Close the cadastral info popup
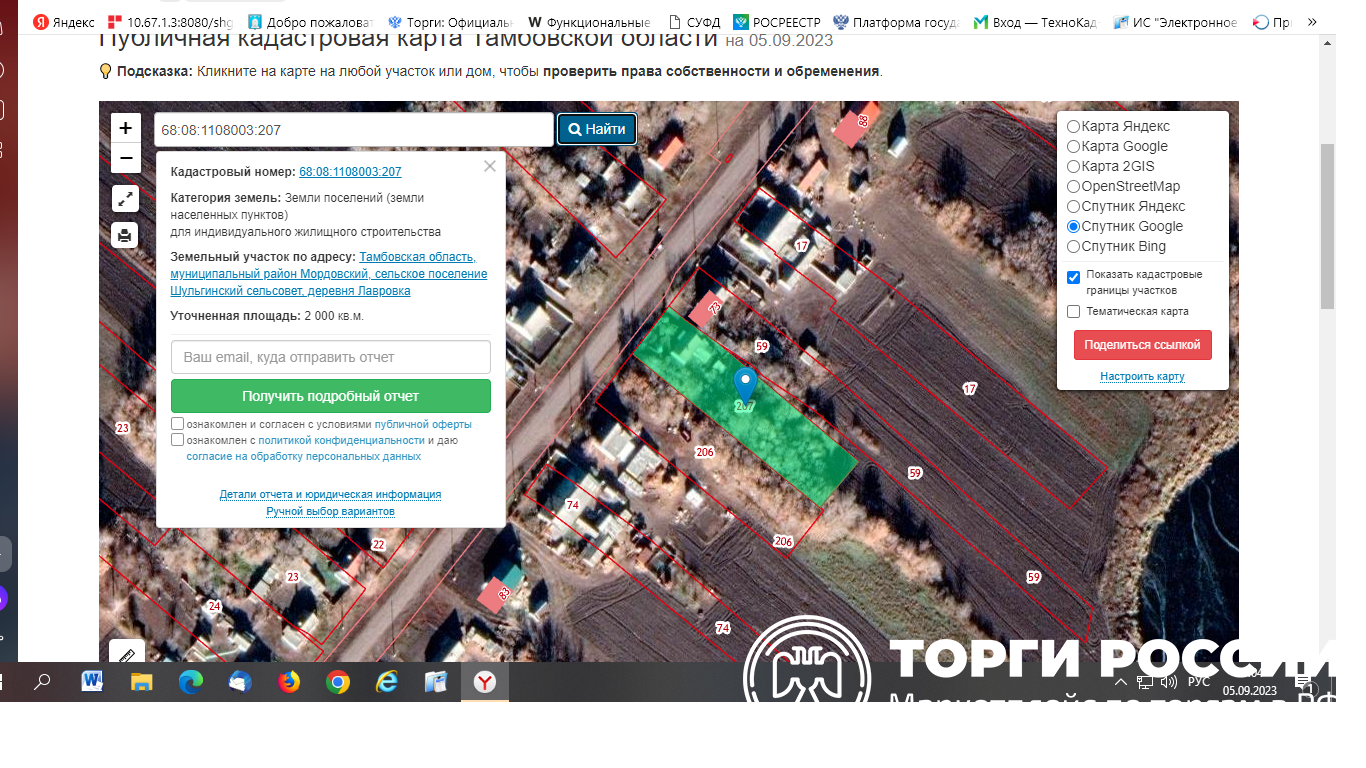This screenshot has height=768, width=1366. [489, 167]
